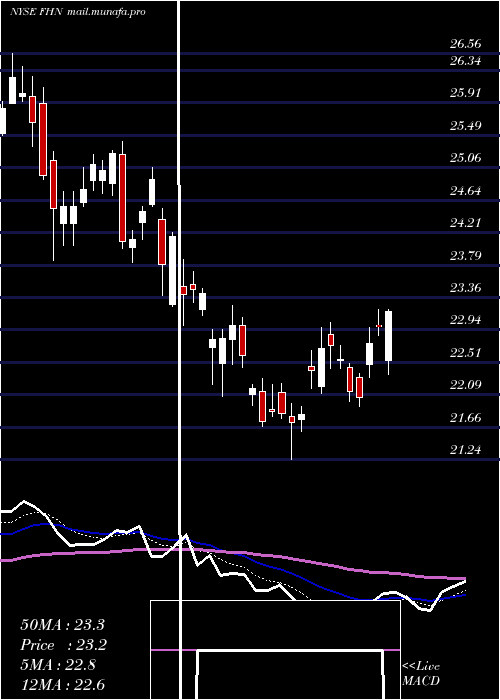Click the last white candlestick on the right
This screenshot has height=700, width=500.
point(388,336)
